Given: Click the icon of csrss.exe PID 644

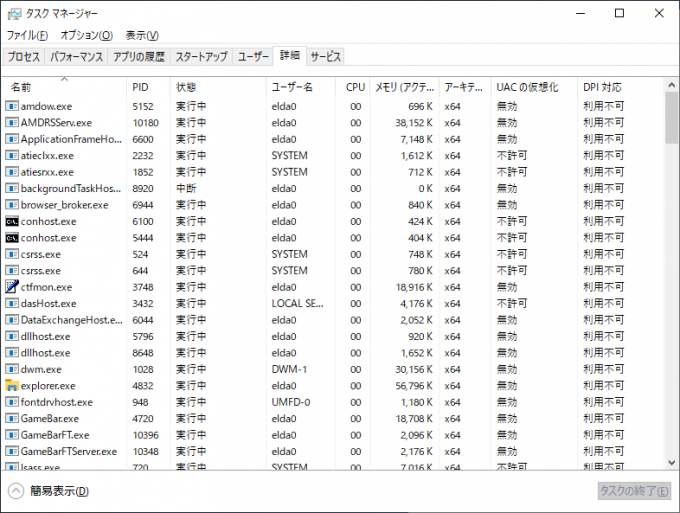Looking at the screenshot, I should (12, 271).
